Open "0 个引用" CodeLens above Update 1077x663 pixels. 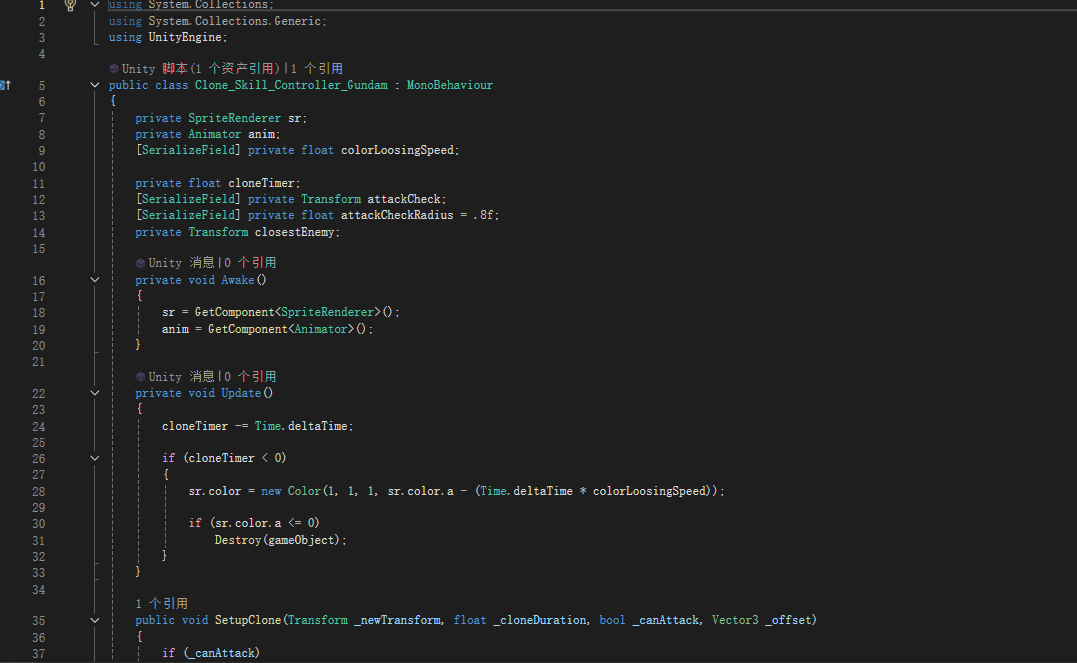pos(250,377)
